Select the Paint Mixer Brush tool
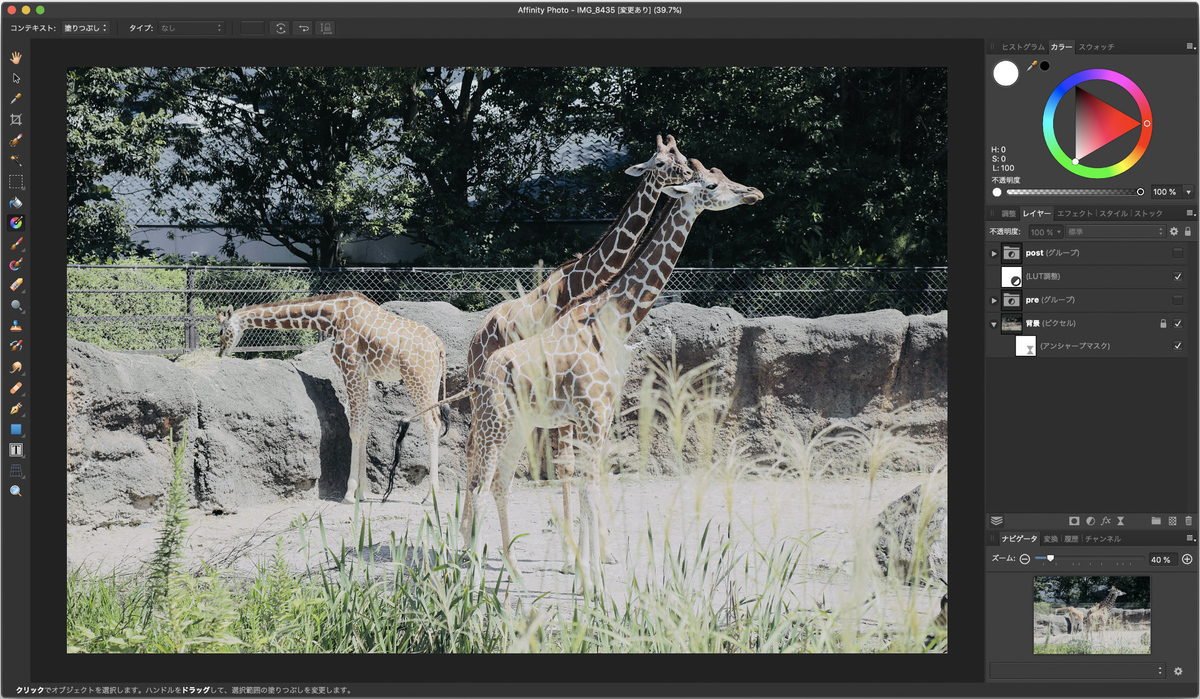The height and width of the screenshot is (699, 1200). coord(16,264)
